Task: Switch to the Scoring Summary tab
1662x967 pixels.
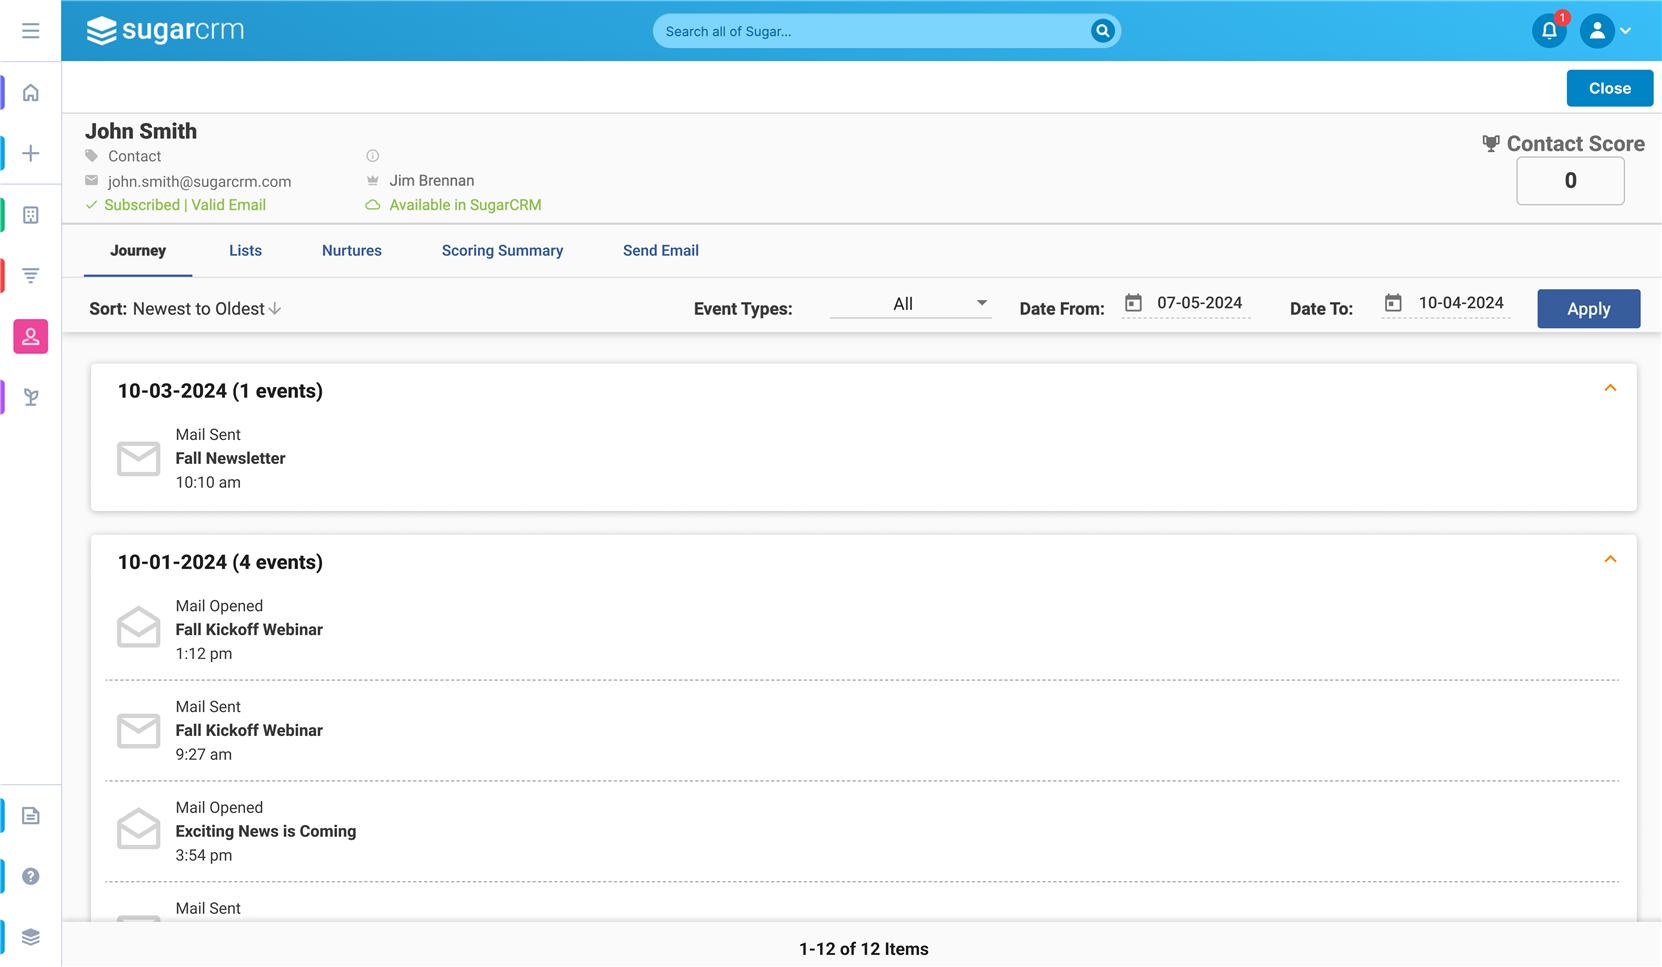Action: [x=502, y=251]
